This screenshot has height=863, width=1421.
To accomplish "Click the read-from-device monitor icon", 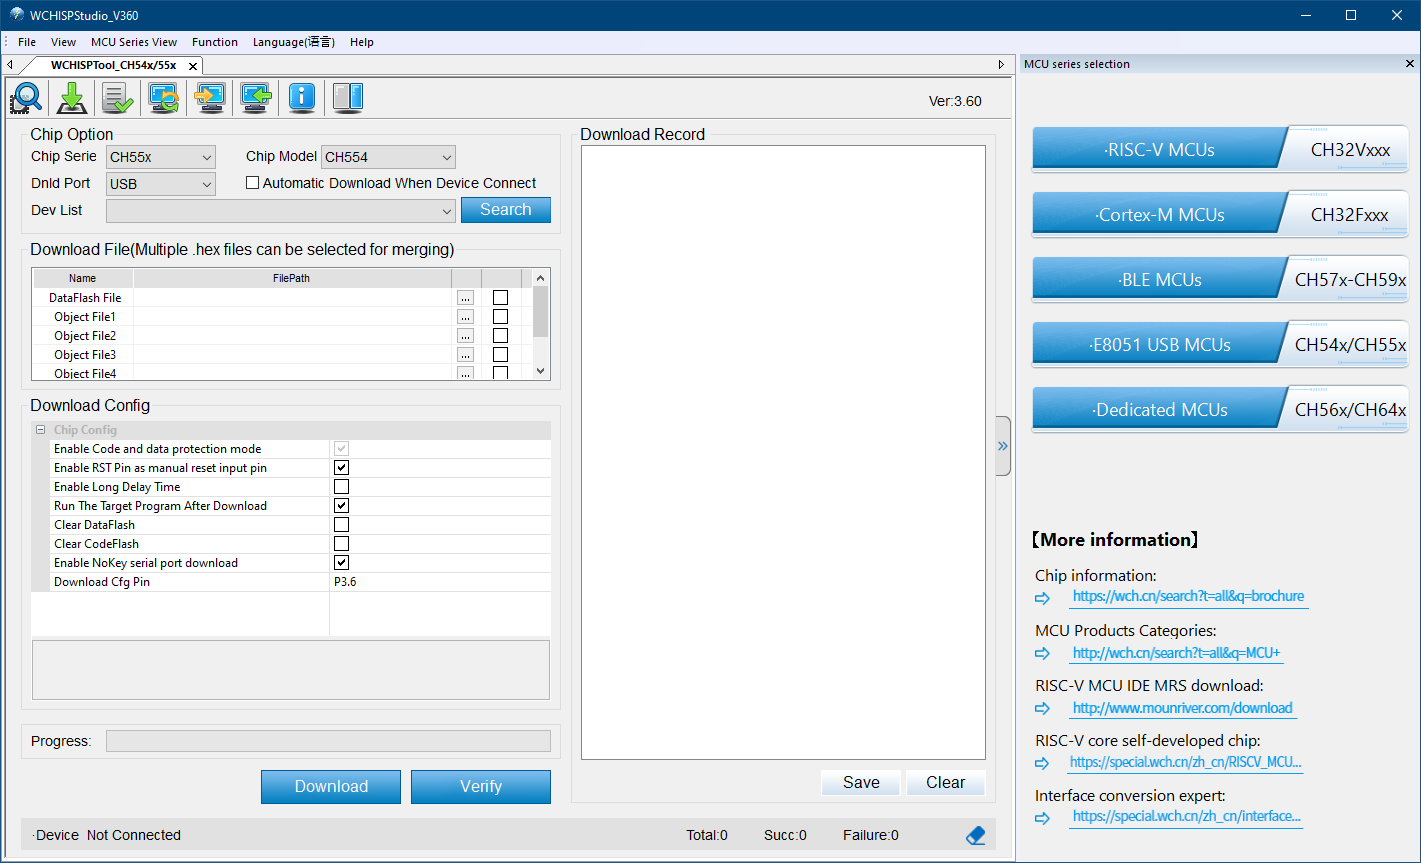I will pyautogui.click(x=255, y=97).
